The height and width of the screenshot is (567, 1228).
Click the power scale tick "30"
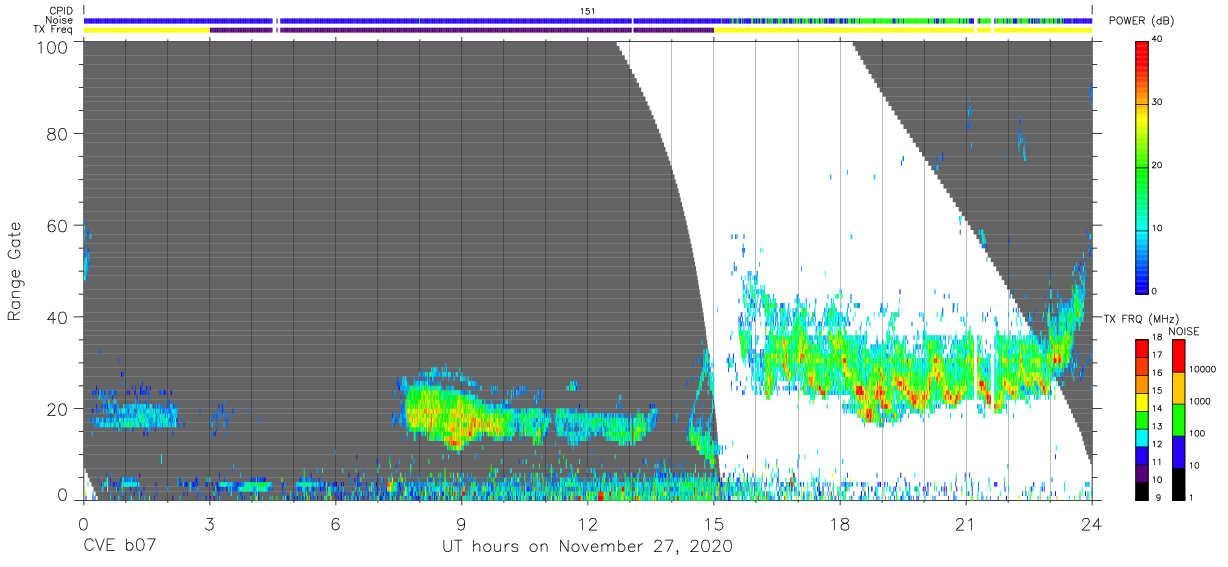pyautogui.click(x=1158, y=102)
